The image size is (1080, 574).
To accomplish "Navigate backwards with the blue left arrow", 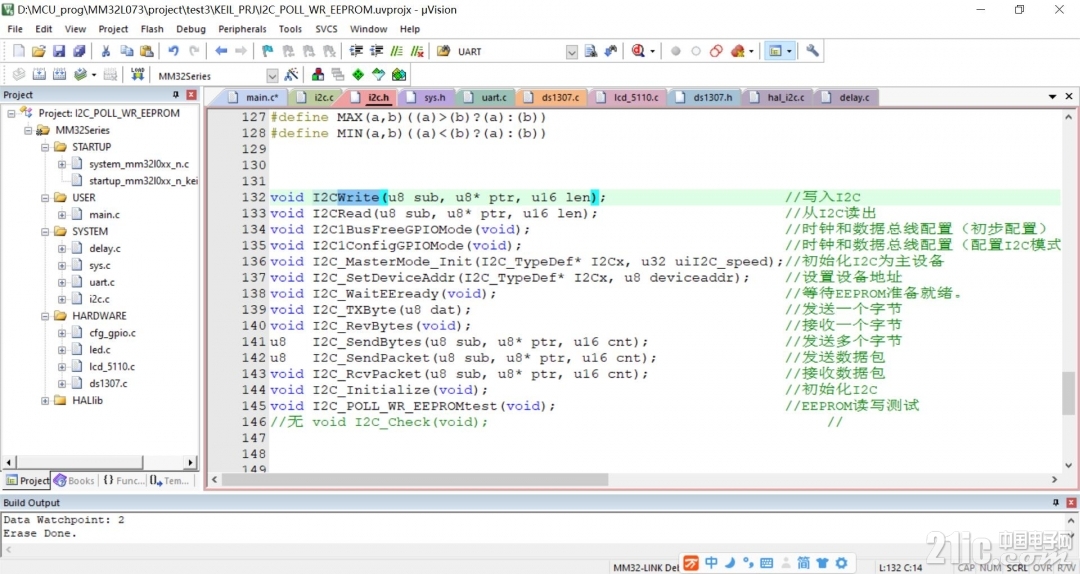I will [221, 51].
